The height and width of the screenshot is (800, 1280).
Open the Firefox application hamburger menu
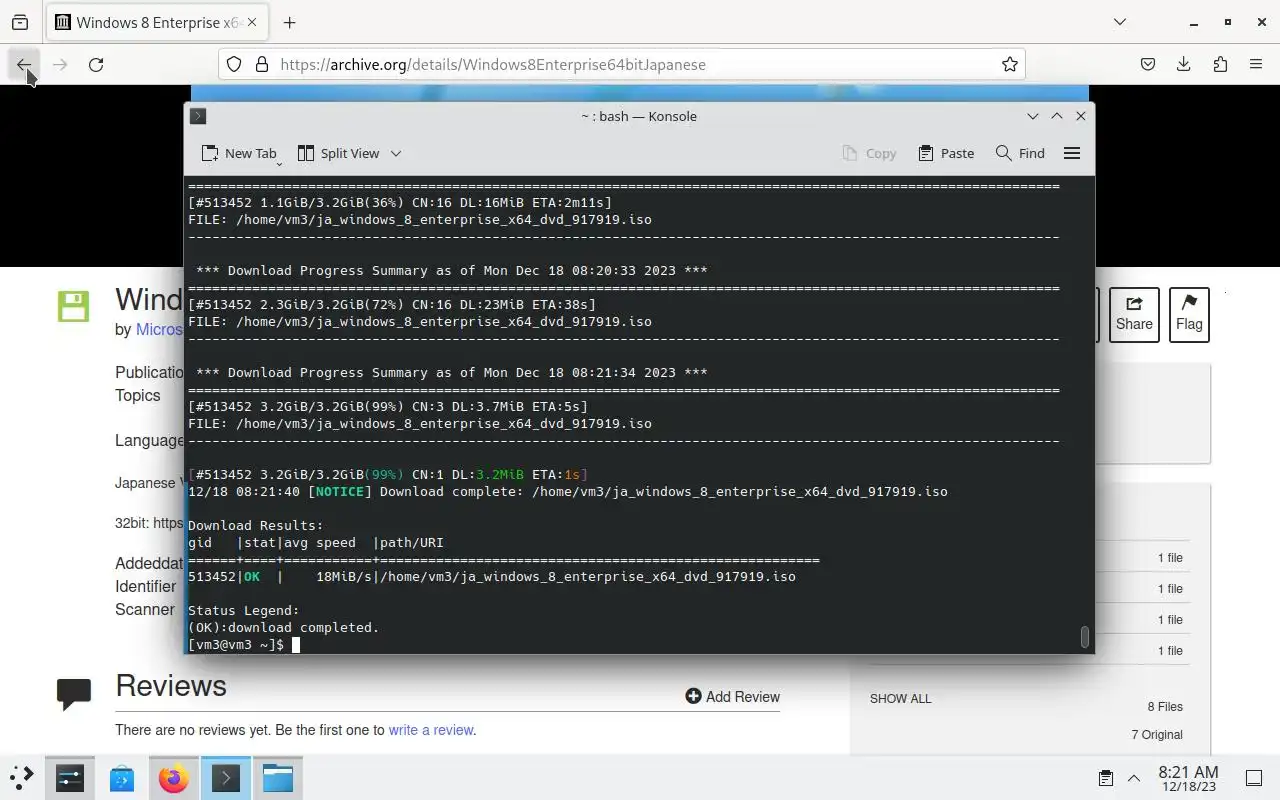coord(1256,64)
